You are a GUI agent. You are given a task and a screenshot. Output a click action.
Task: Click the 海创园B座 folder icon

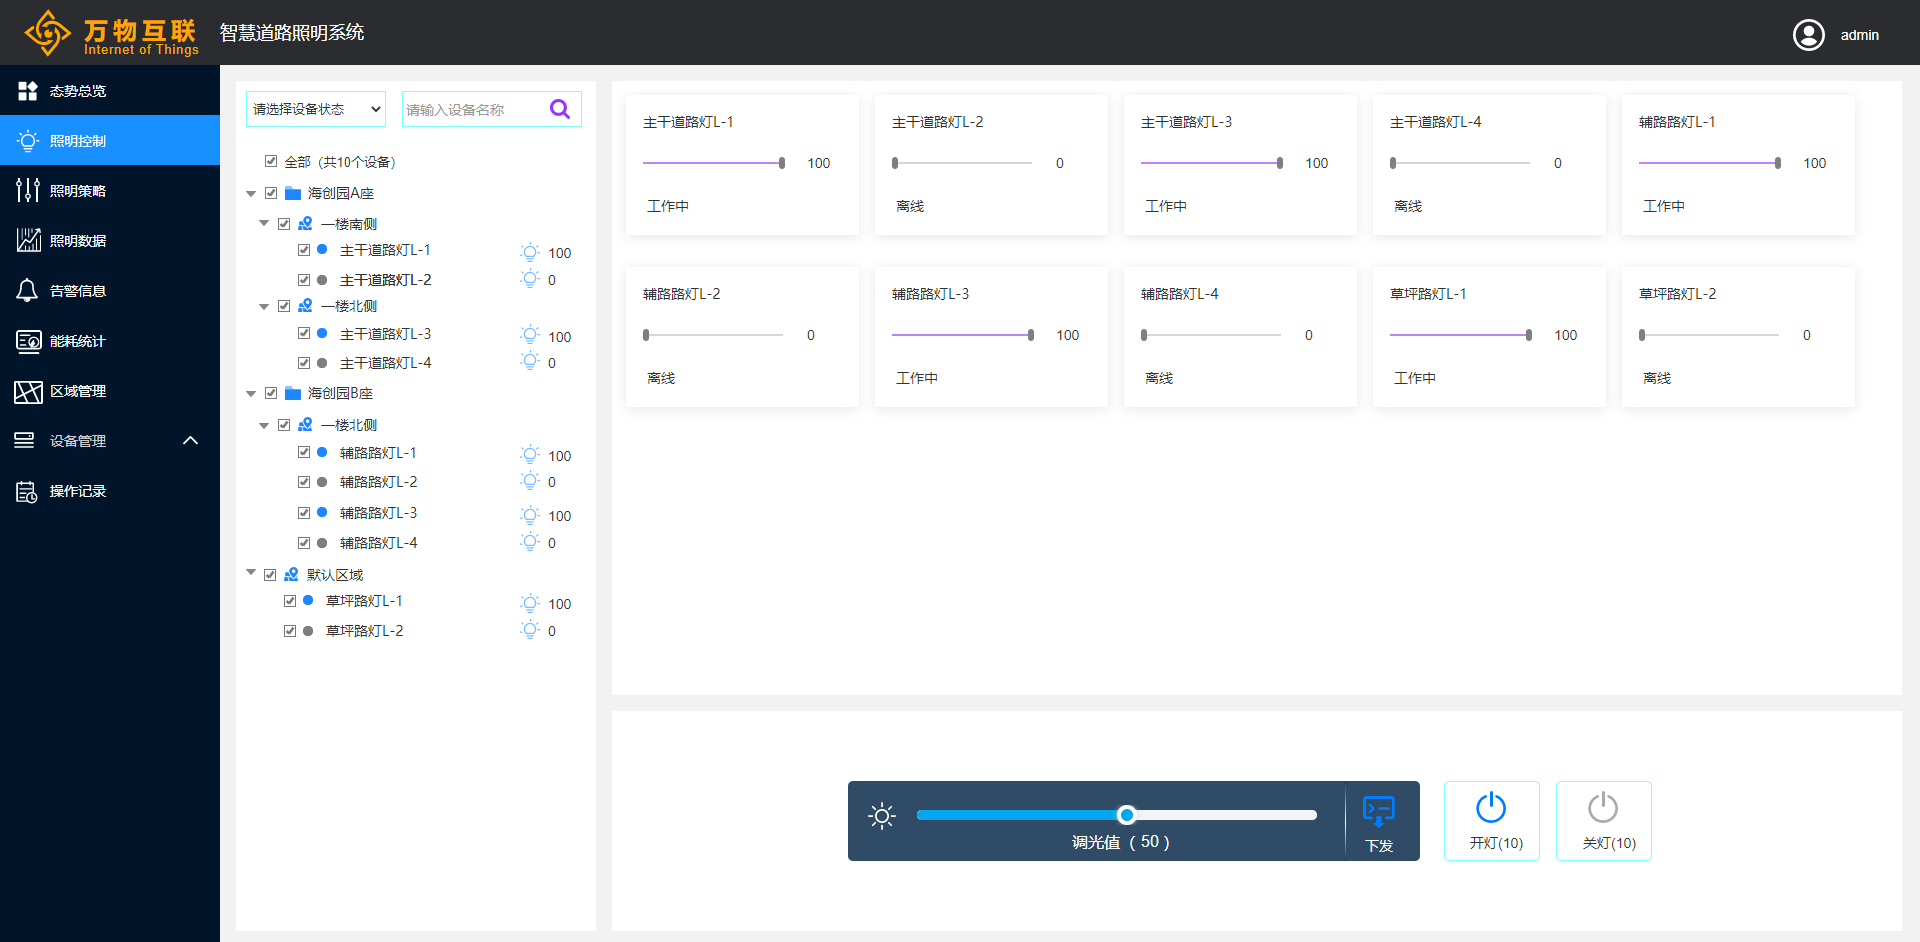pyautogui.click(x=293, y=393)
